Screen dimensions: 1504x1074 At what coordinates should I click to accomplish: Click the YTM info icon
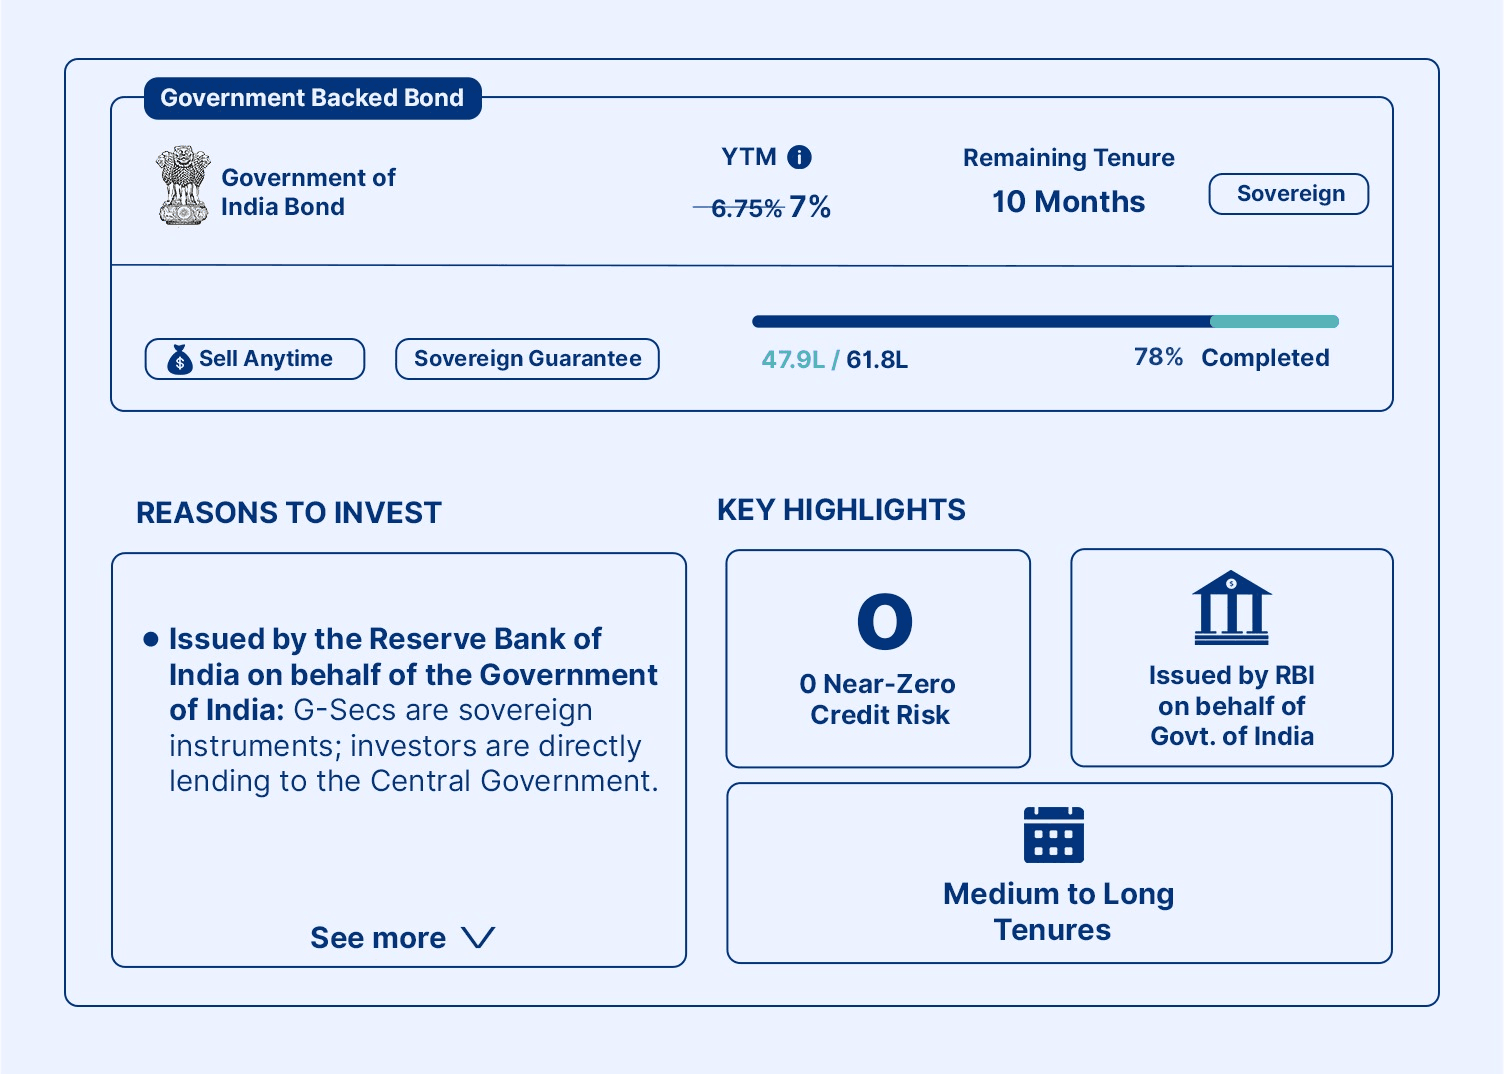point(799,157)
